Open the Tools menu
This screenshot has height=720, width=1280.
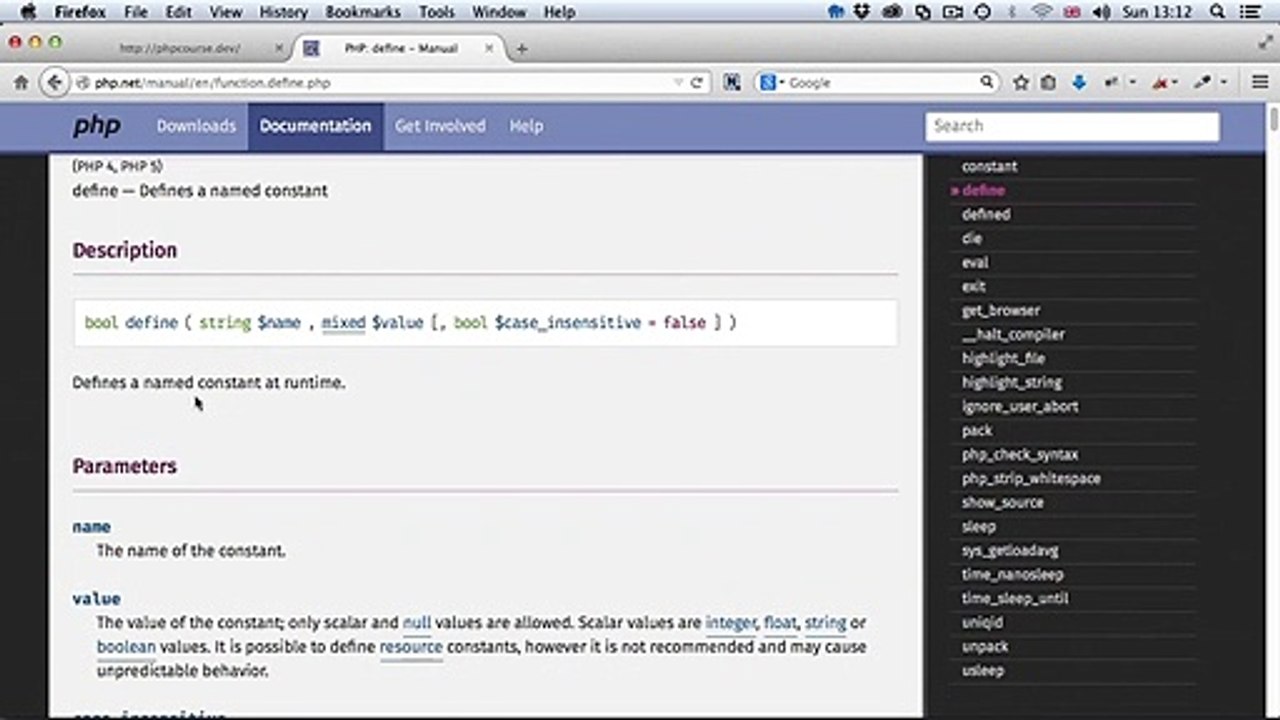(437, 12)
